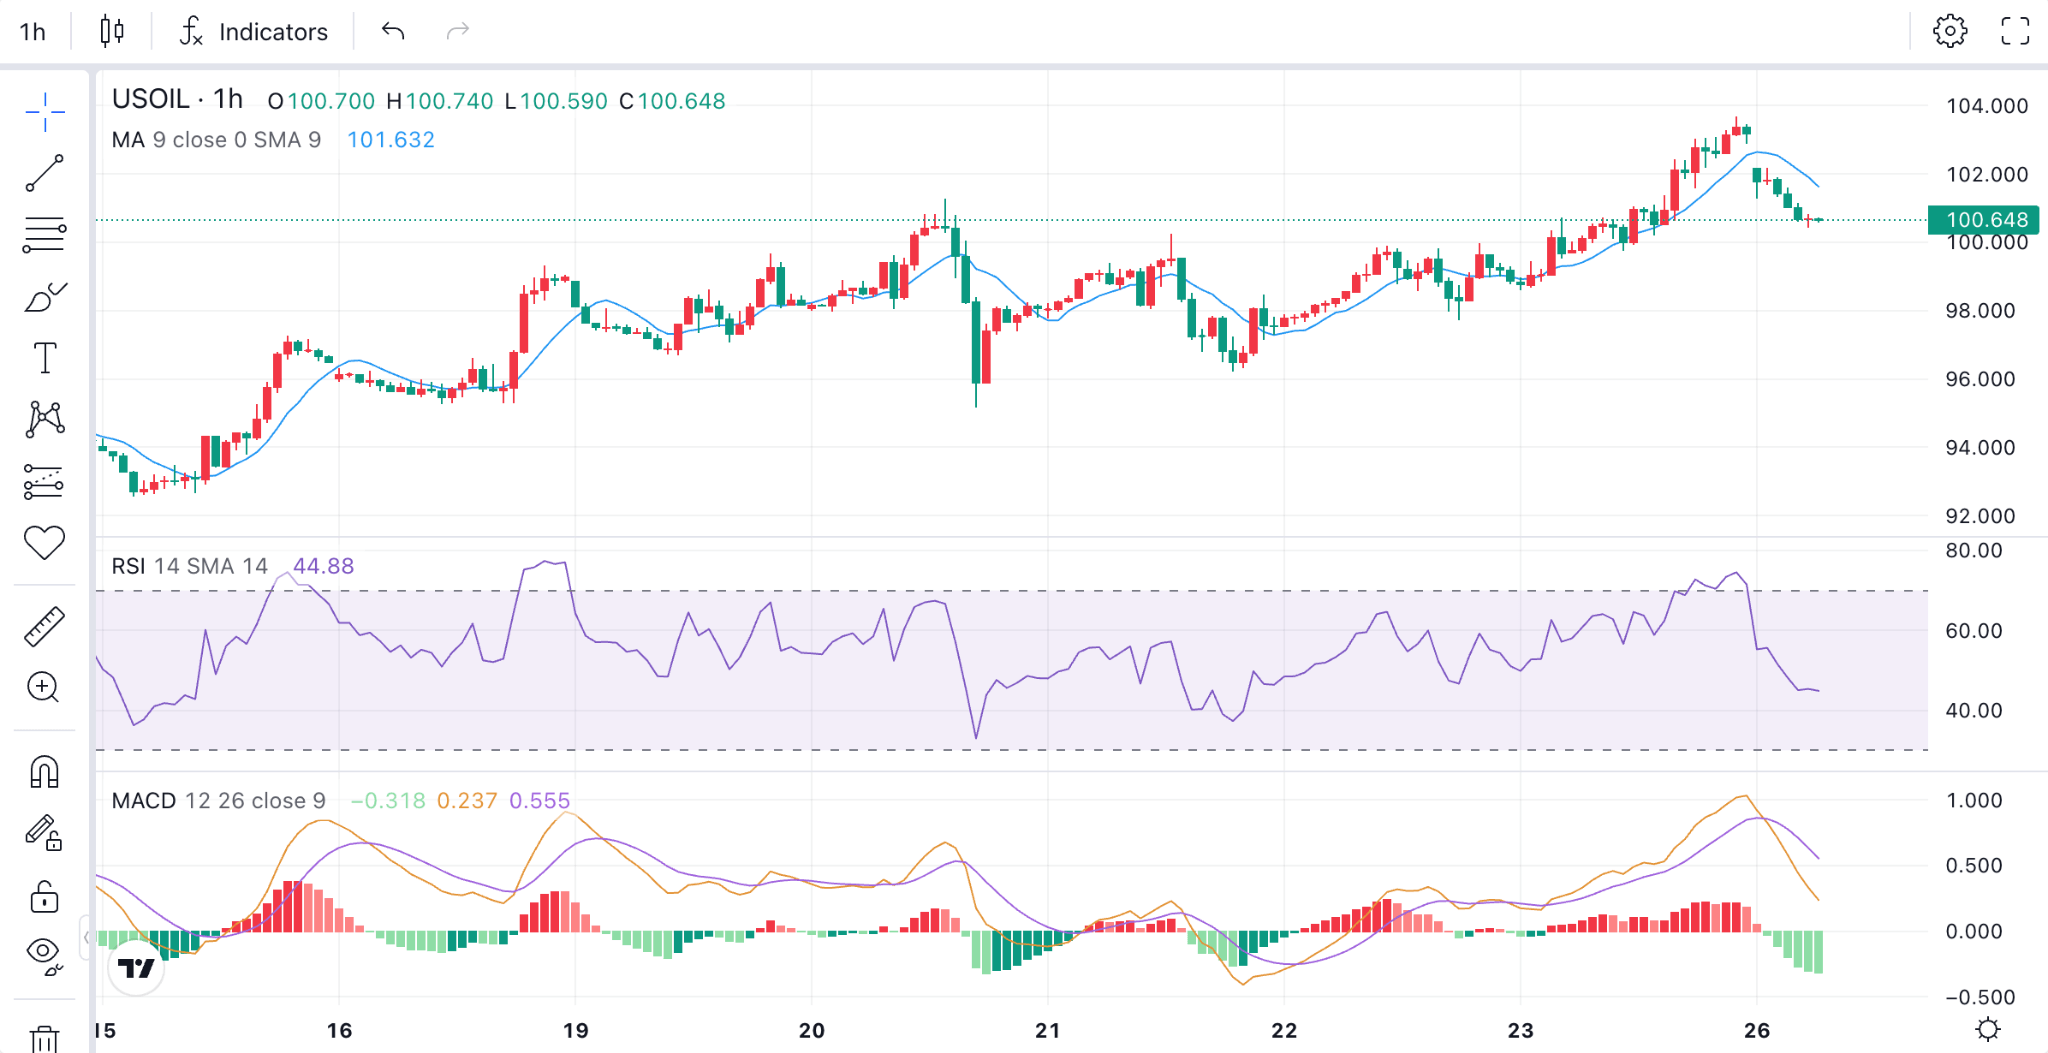Click the SMA value 101.632
Viewport: 2048px width, 1053px height.
click(391, 140)
